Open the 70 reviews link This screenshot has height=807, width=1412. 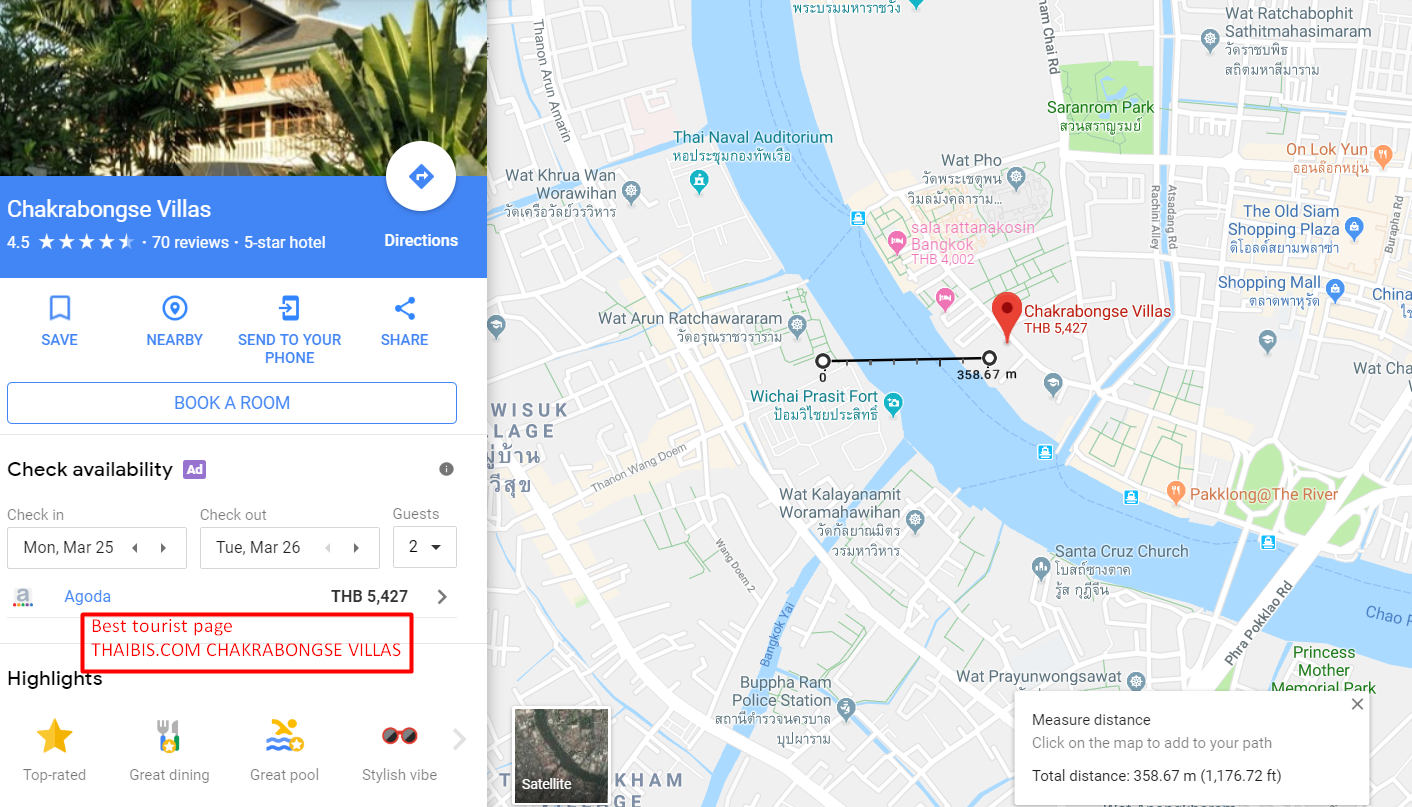pos(190,242)
